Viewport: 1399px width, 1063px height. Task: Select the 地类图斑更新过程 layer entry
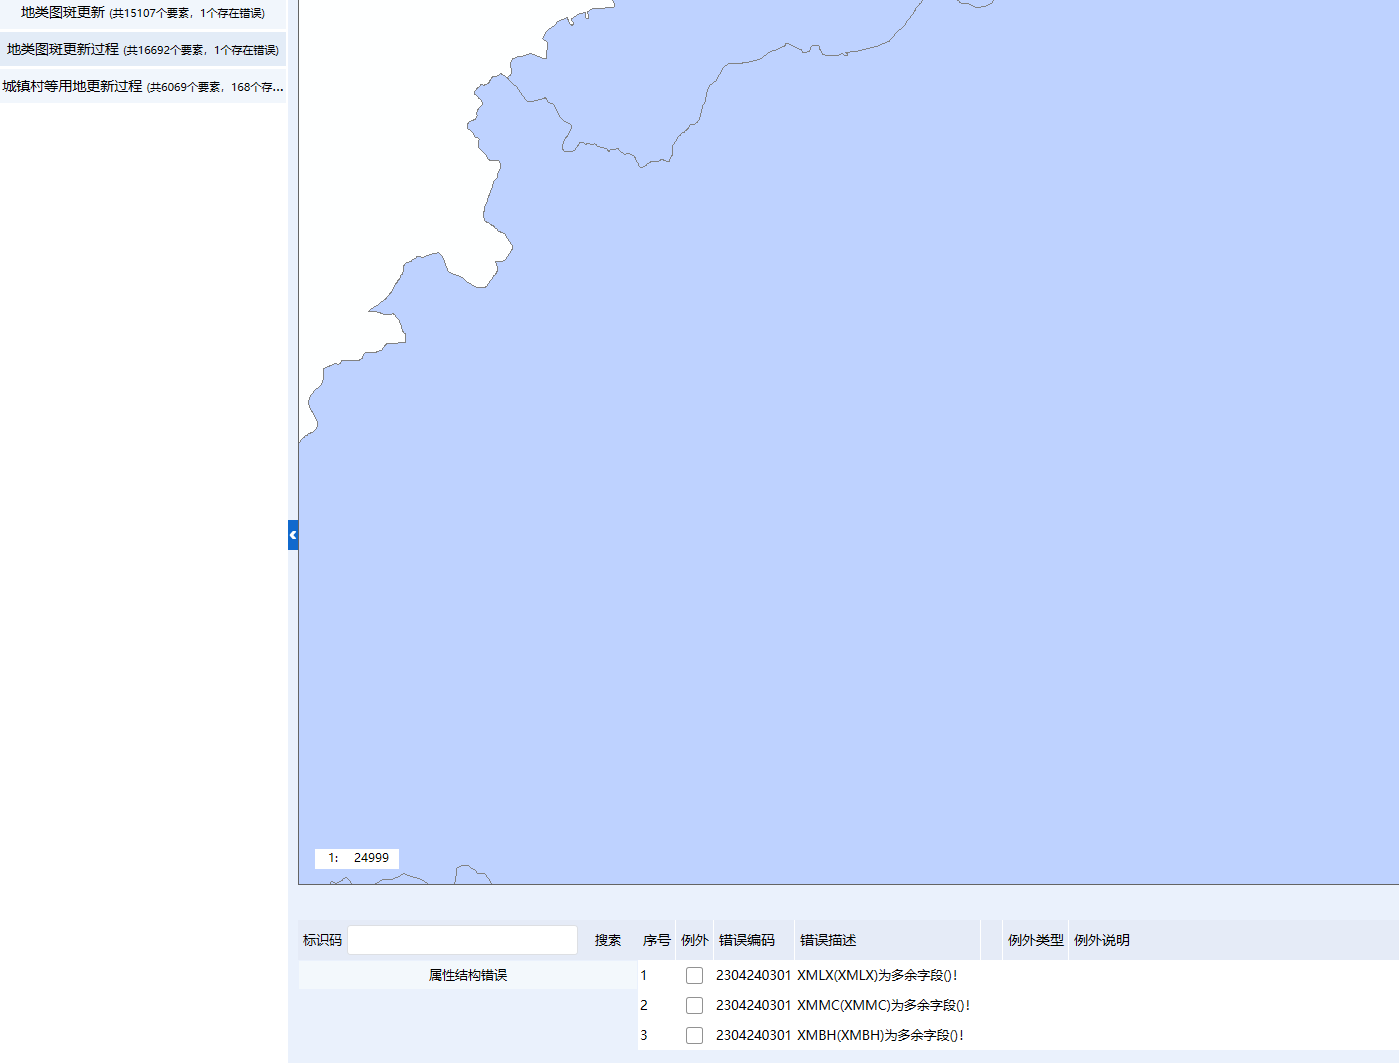tap(143, 49)
